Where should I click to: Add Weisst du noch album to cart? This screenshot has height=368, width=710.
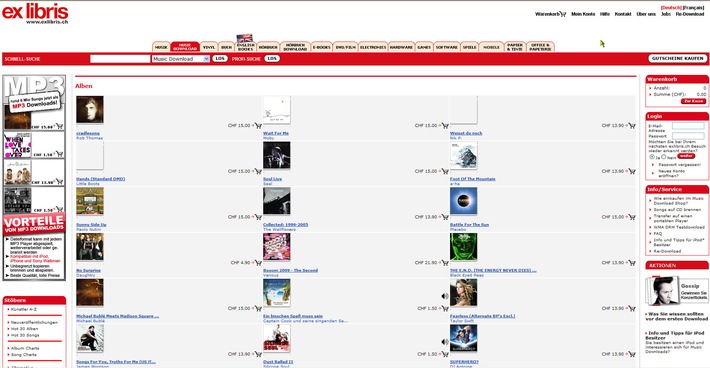[632, 126]
